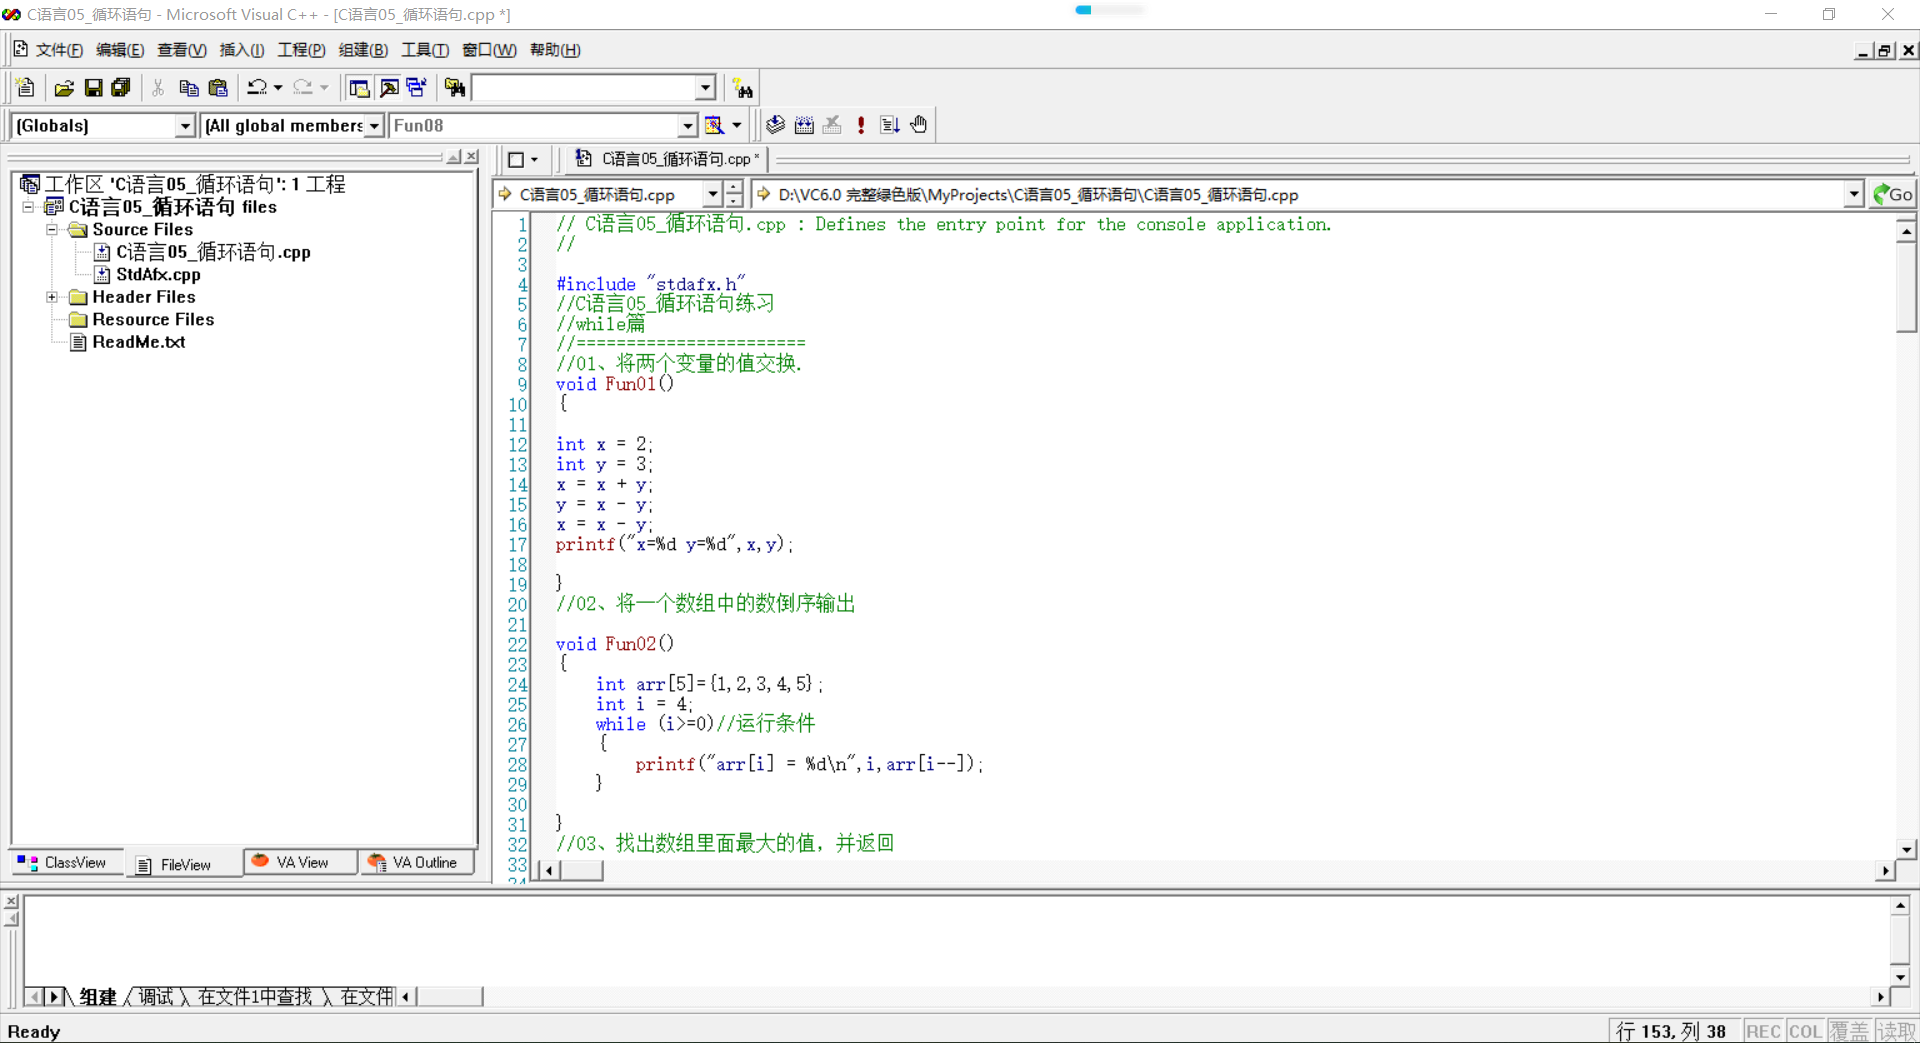Toggle the Output window button
This screenshot has height=1043, width=1920.
tap(389, 88)
